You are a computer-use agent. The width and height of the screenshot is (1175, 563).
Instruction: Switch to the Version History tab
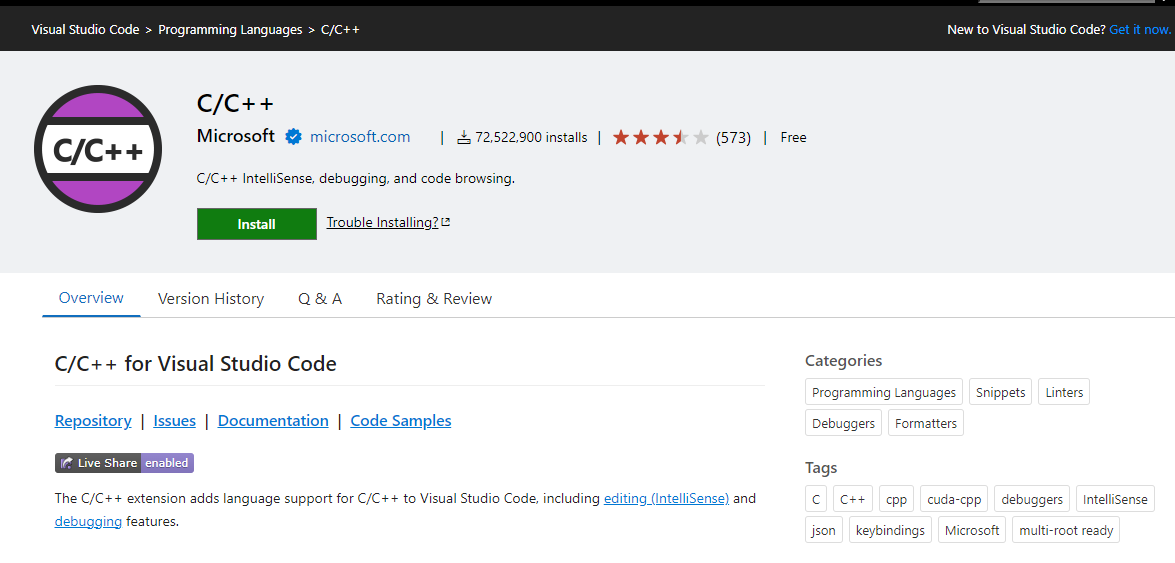pos(211,298)
